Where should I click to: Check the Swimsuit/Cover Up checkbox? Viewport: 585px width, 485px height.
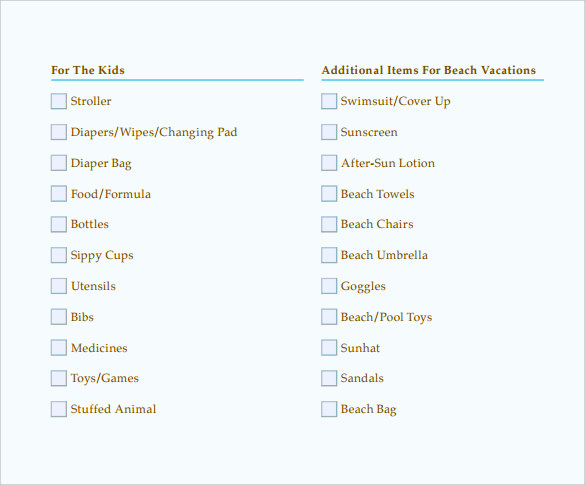[x=329, y=101]
